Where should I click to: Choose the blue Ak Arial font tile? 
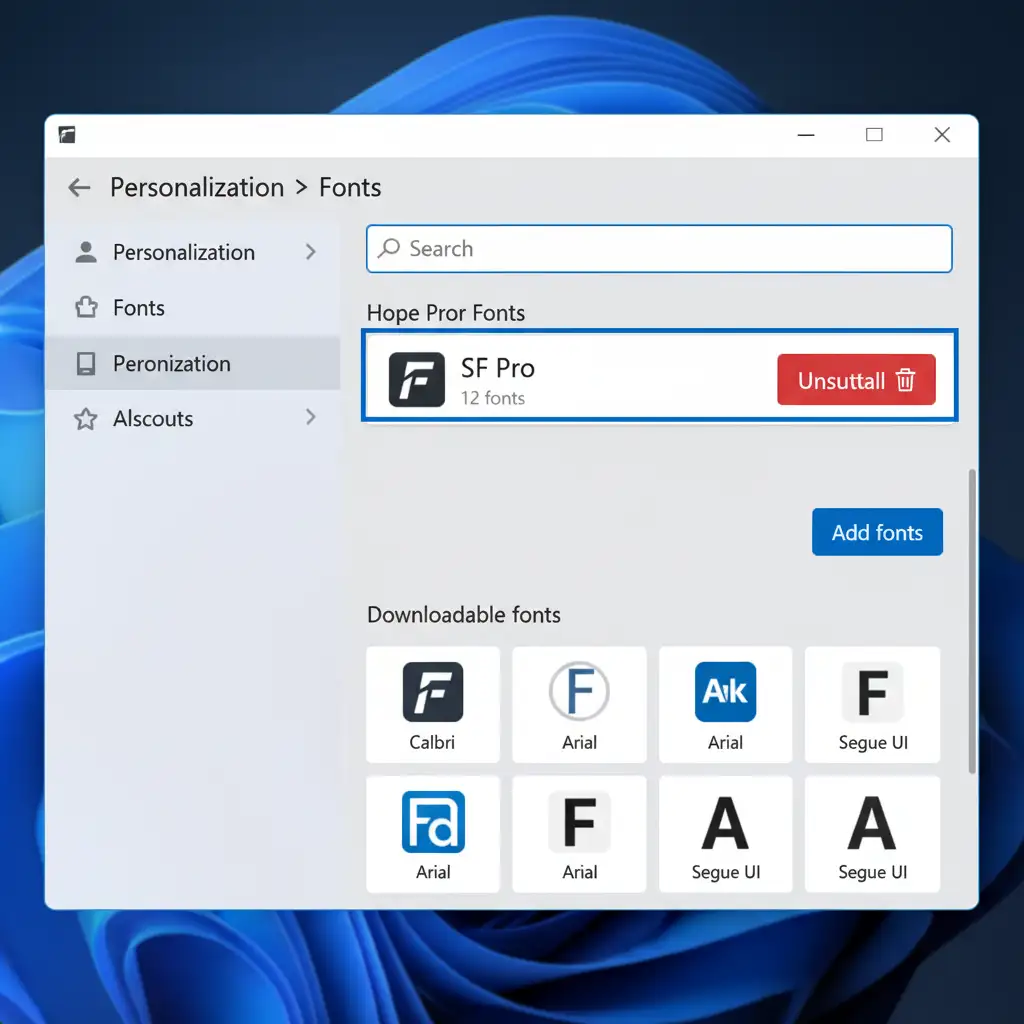click(x=725, y=704)
